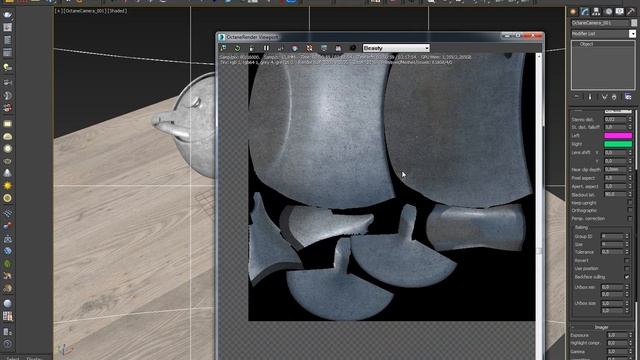The width and height of the screenshot is (640, 360).
Task: Toggle the Keep upright checkbox
Action: pos(629,203)
